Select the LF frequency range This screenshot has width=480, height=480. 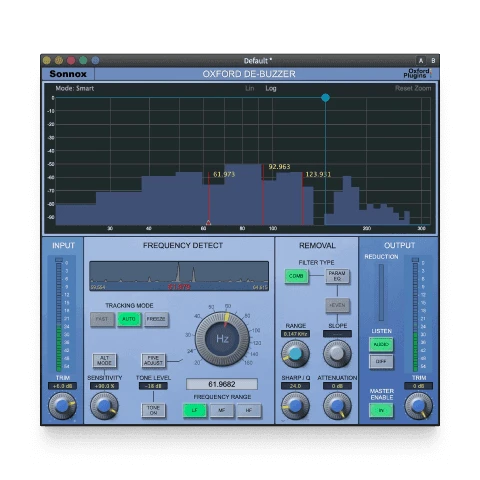(x=195, y=410)
